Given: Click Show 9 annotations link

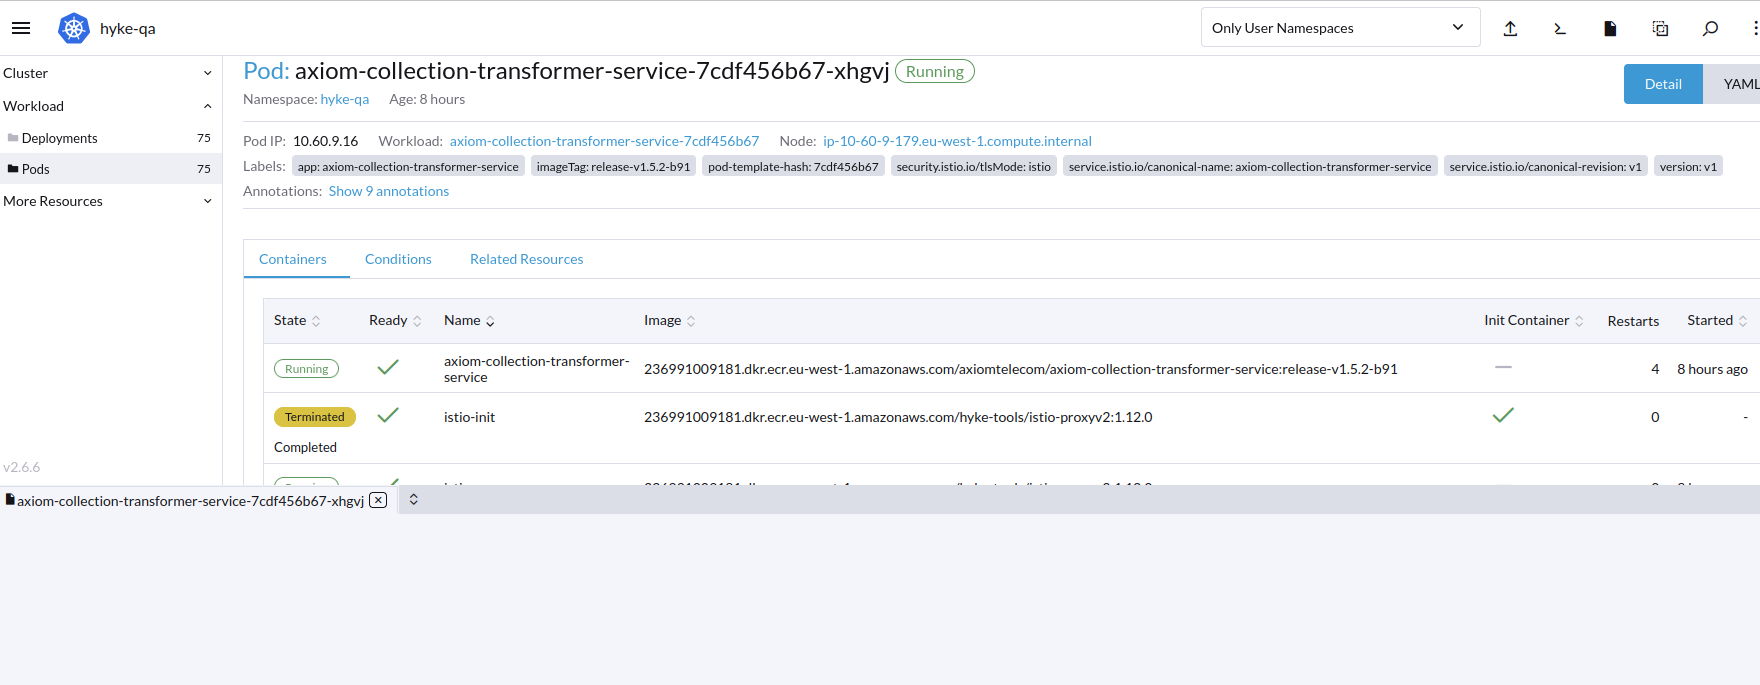Looking at the screenshot, I should pos(389,191).
